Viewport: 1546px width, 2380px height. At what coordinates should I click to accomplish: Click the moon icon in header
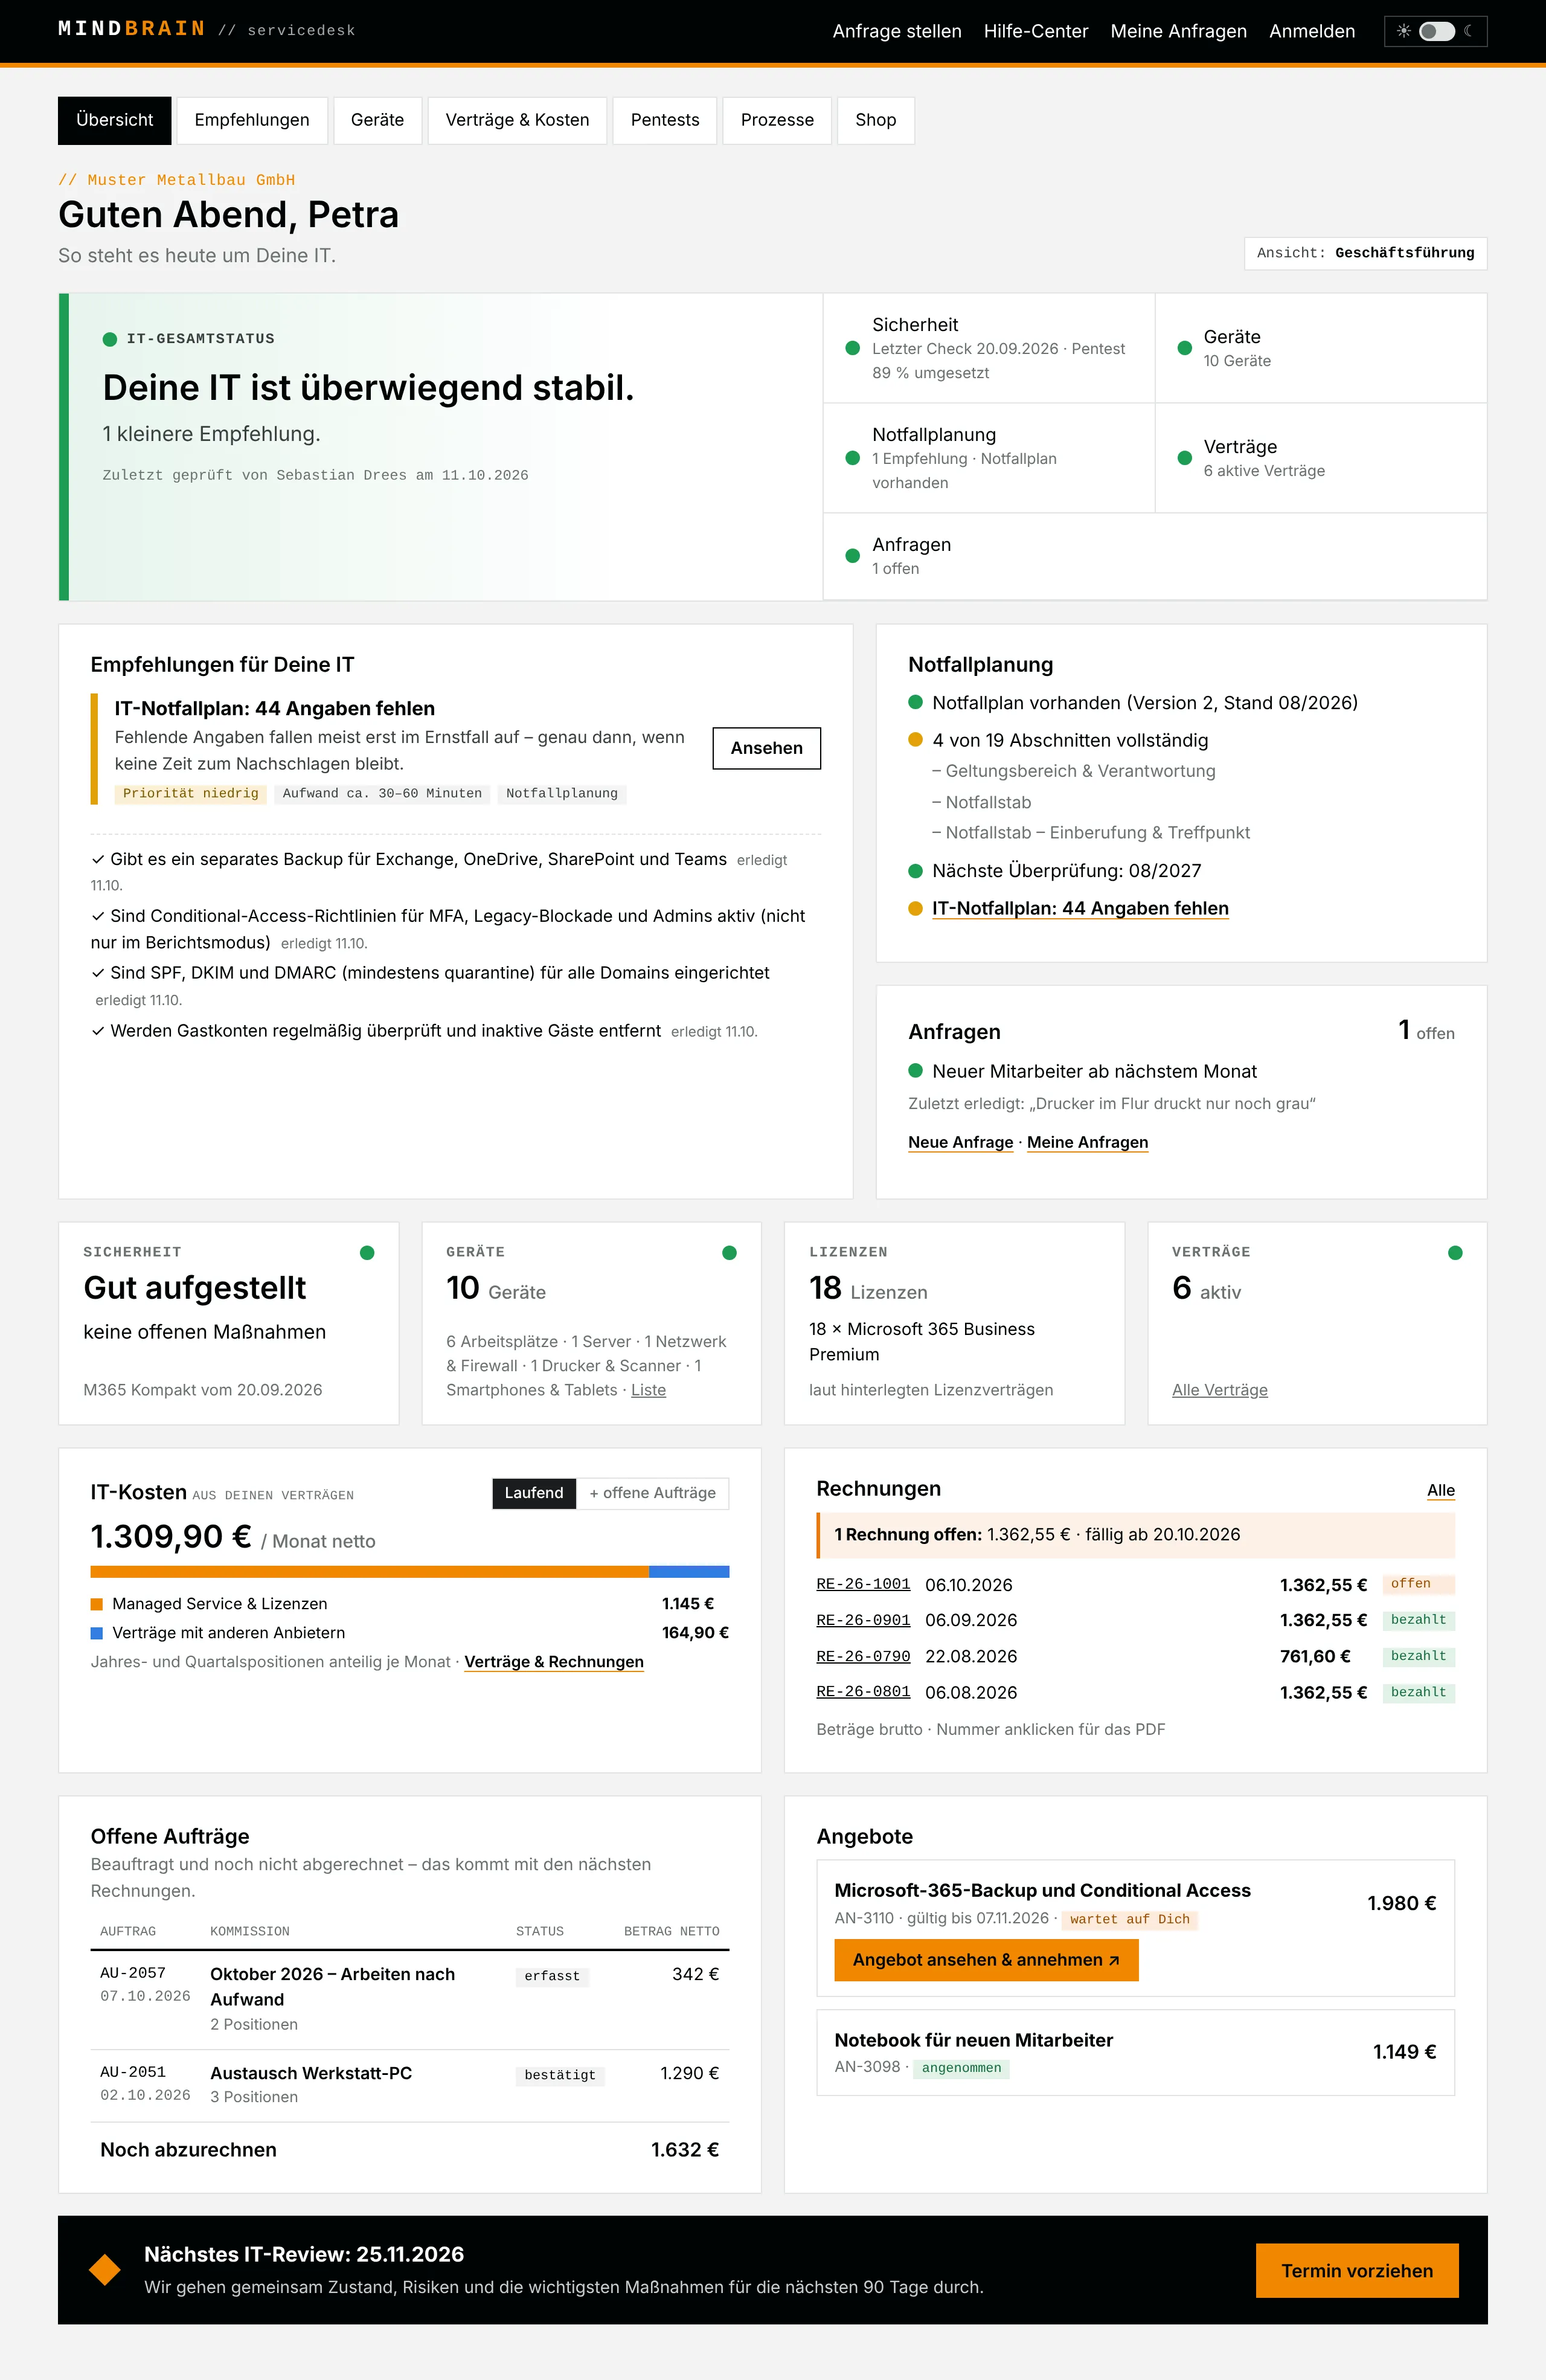[x=1468, y=31]
